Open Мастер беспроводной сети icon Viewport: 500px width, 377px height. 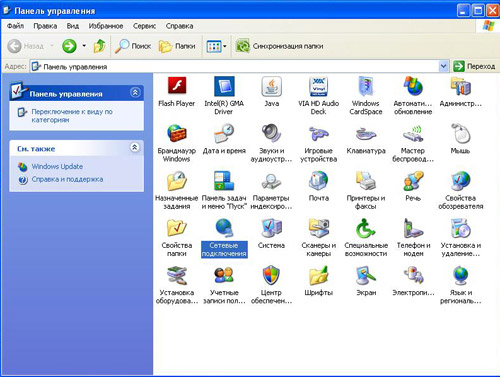click(x=413, y=134)
